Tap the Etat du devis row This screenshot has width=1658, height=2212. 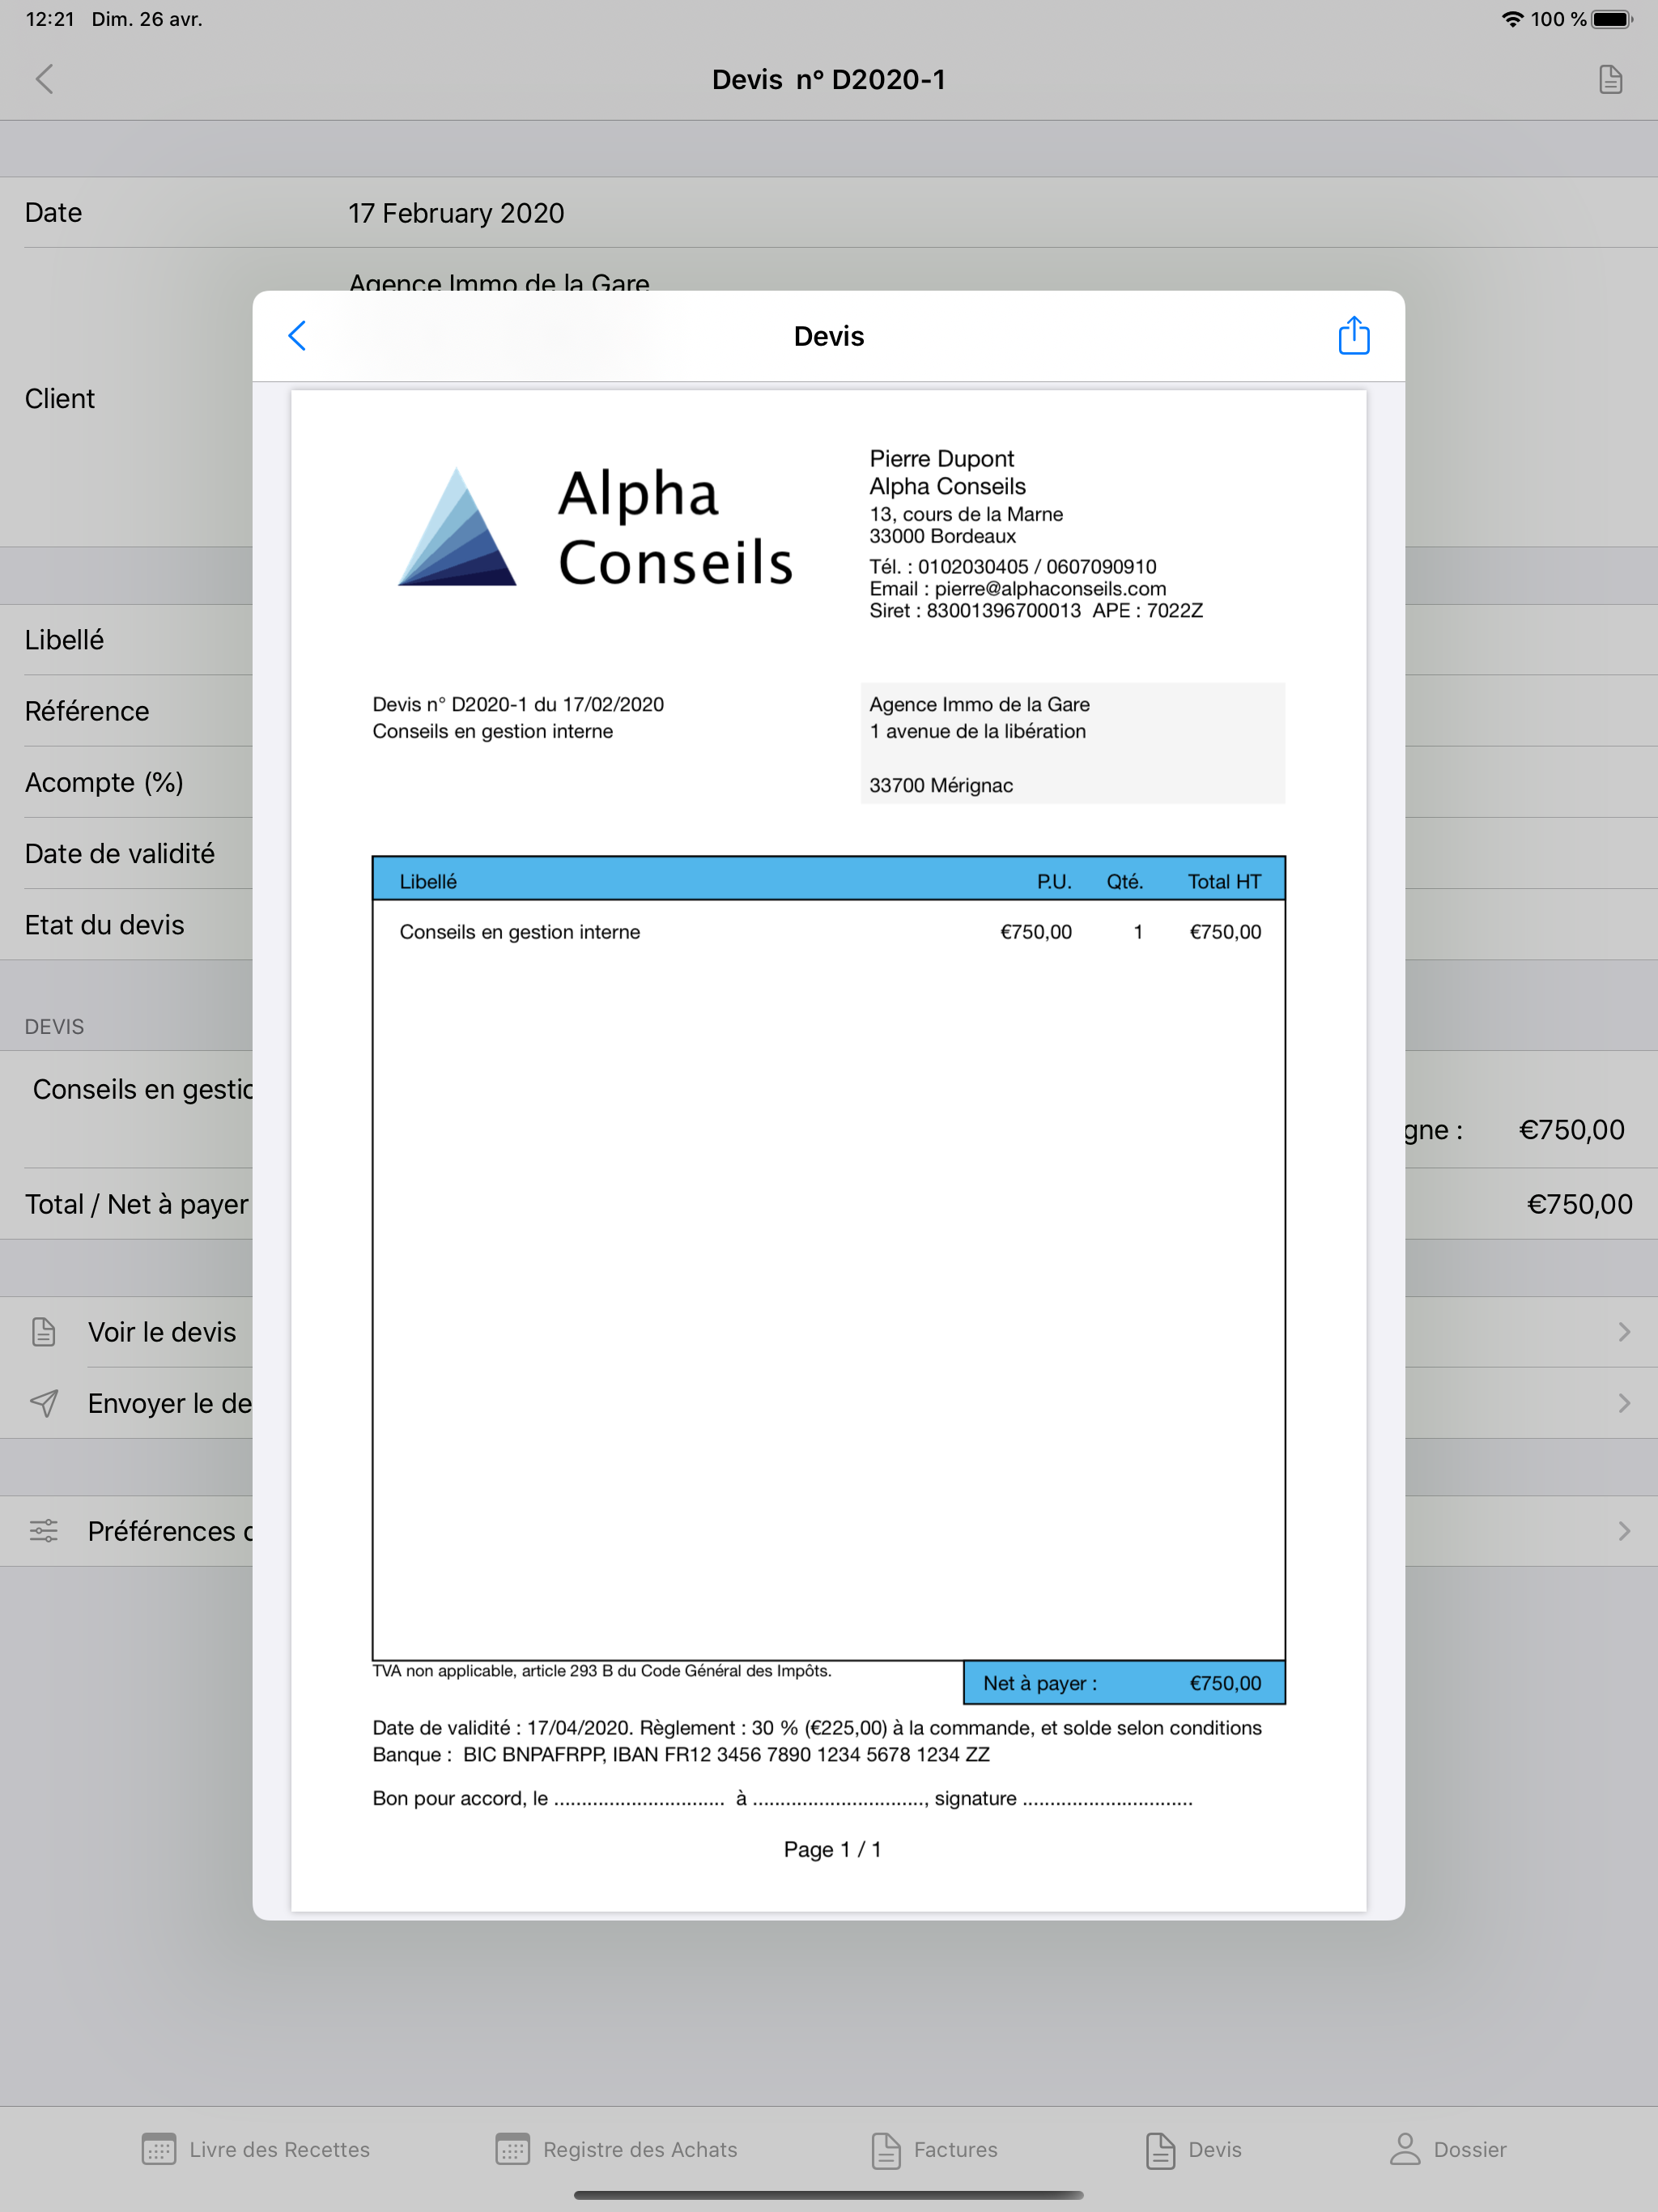tap(105, 925)
